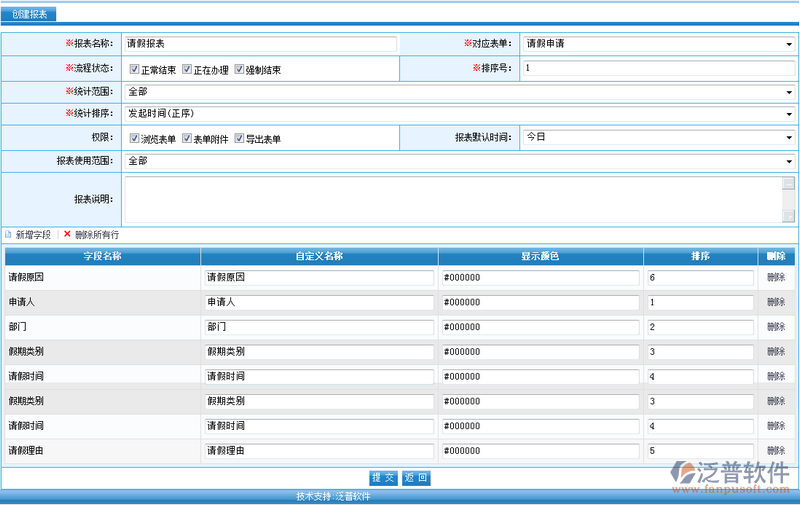
Task: Delete the 申请人 field row
Action: coord(776,303)
